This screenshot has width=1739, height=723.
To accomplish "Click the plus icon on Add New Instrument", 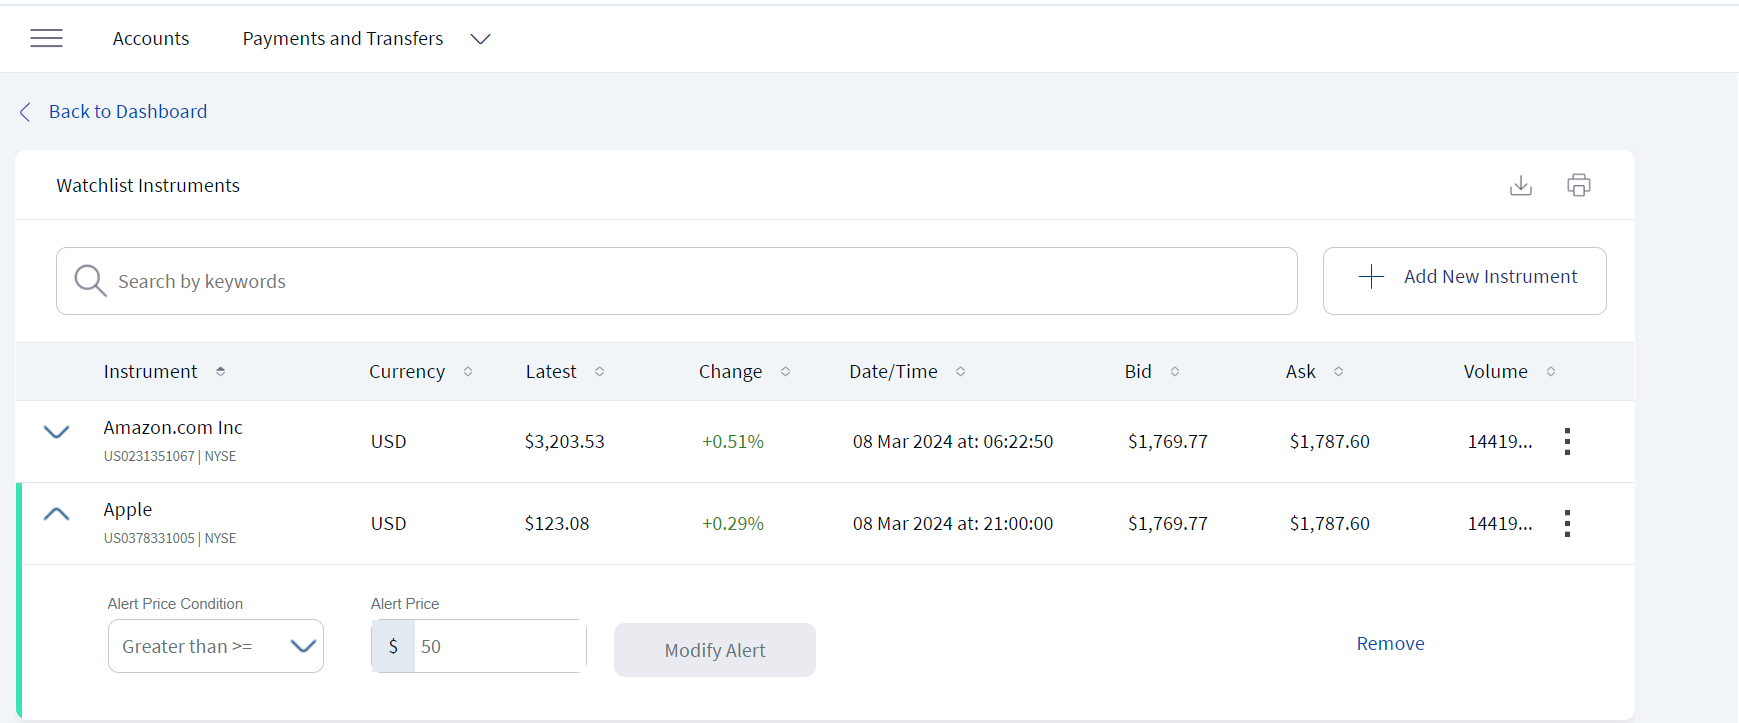I will (1371, 277).
